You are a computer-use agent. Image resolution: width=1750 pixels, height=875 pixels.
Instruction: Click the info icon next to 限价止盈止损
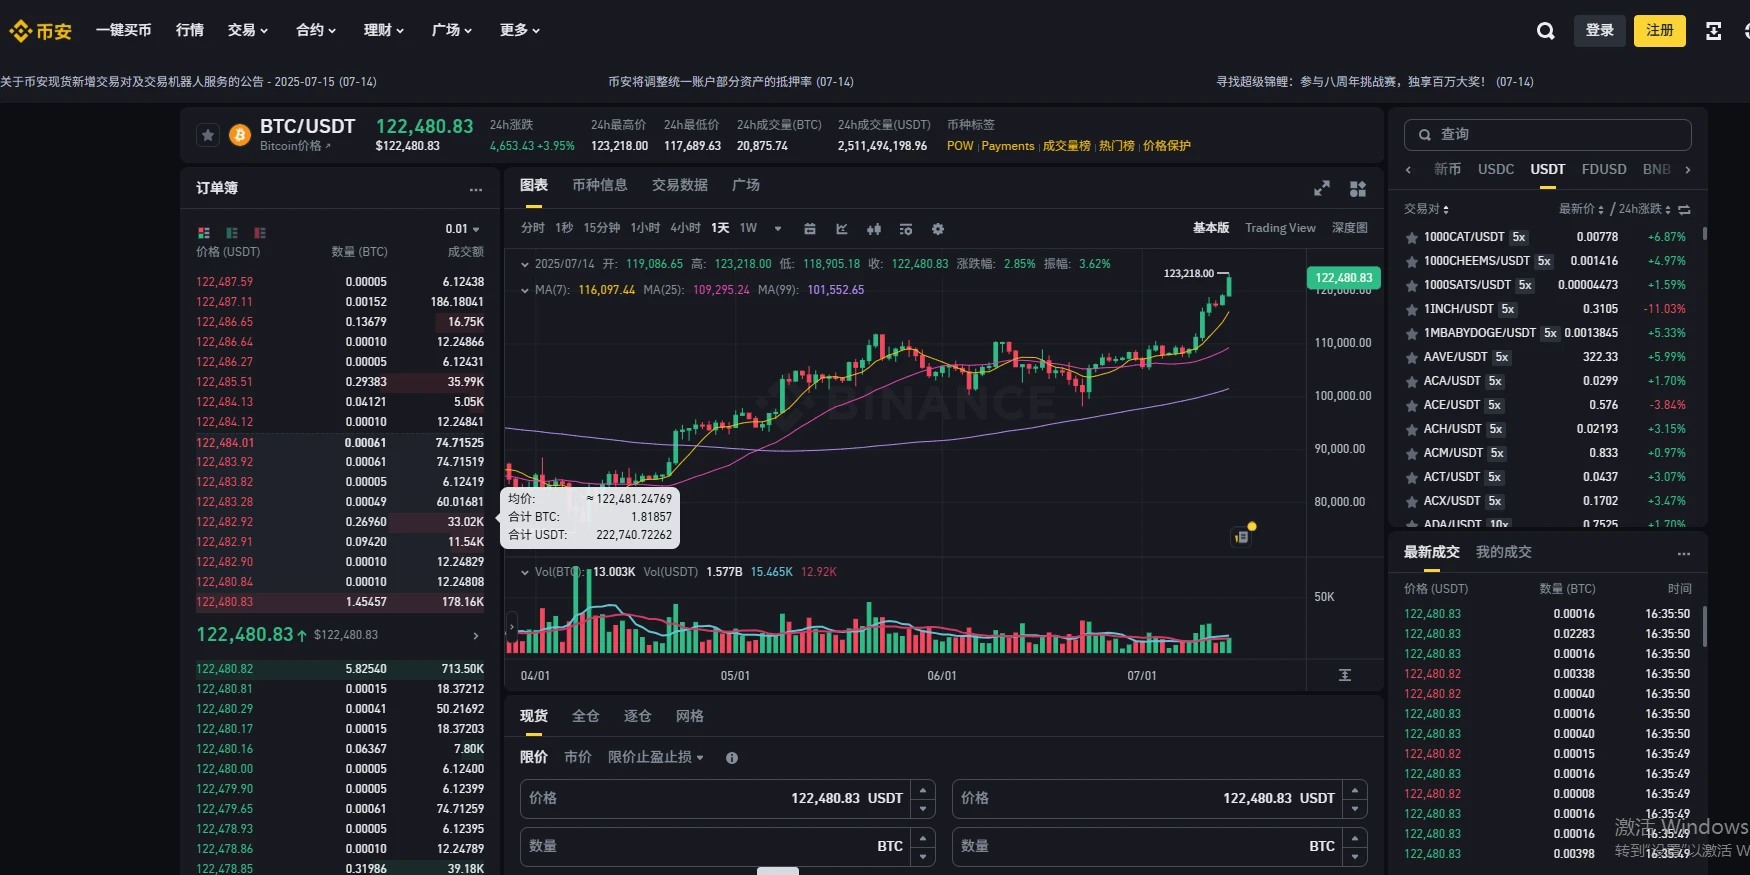point(732,758)
